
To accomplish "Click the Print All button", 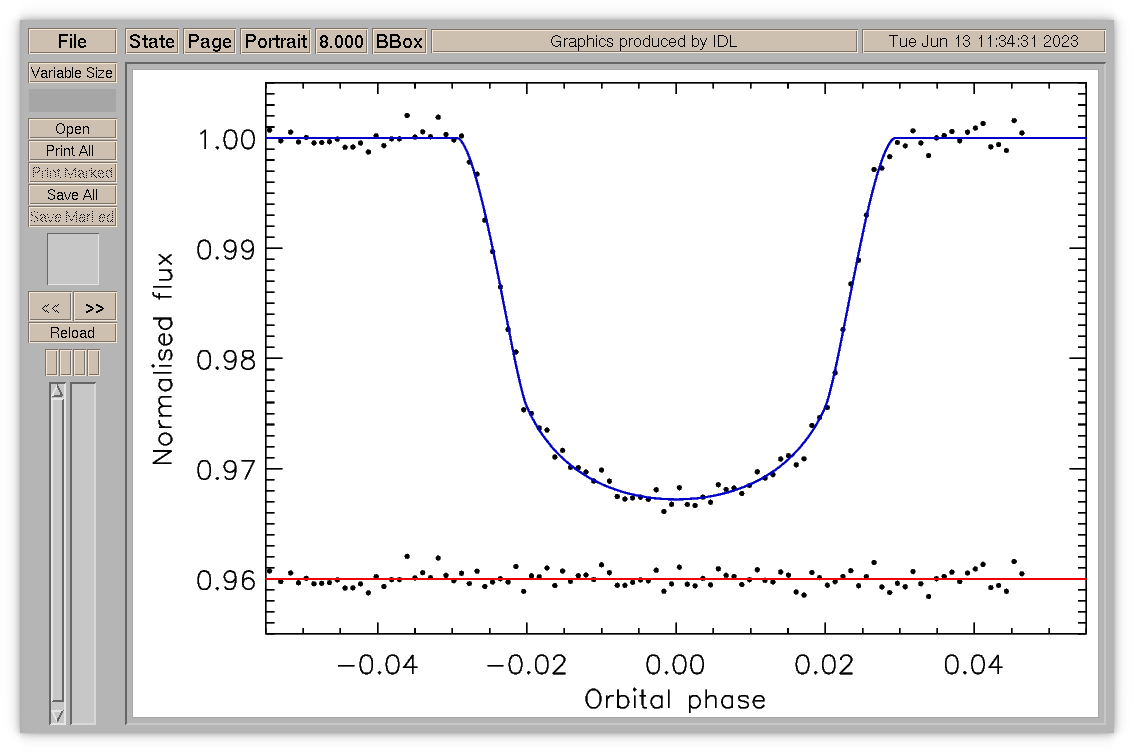I will [x=72, y=150].
